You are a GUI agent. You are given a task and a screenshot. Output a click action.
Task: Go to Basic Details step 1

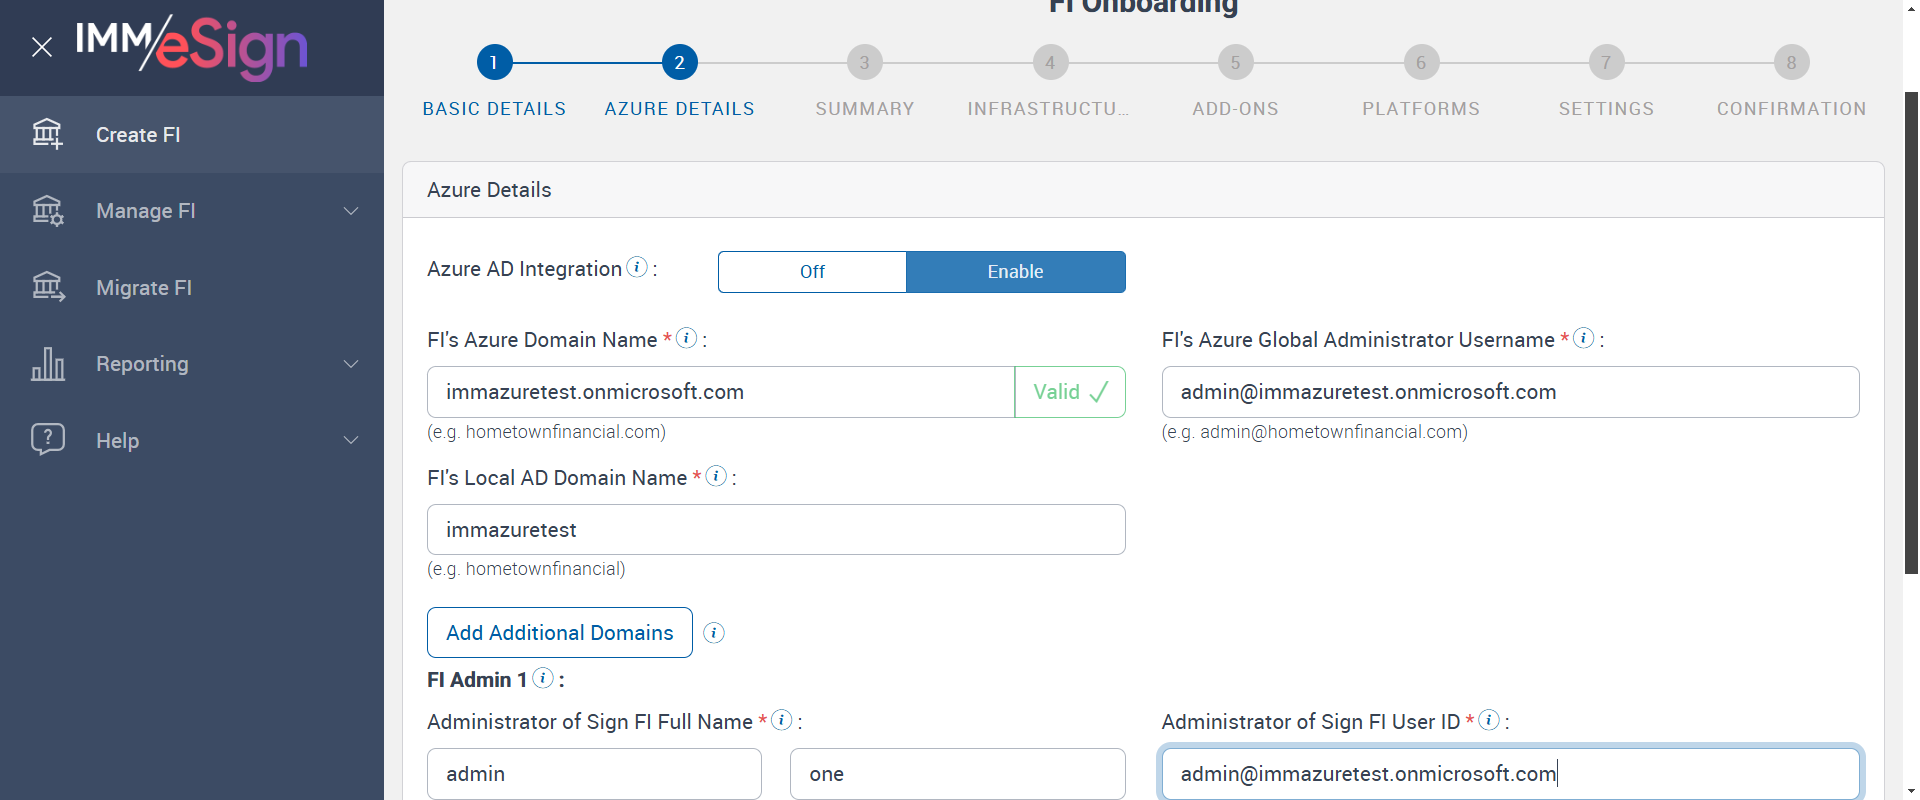tap(494, 63)
